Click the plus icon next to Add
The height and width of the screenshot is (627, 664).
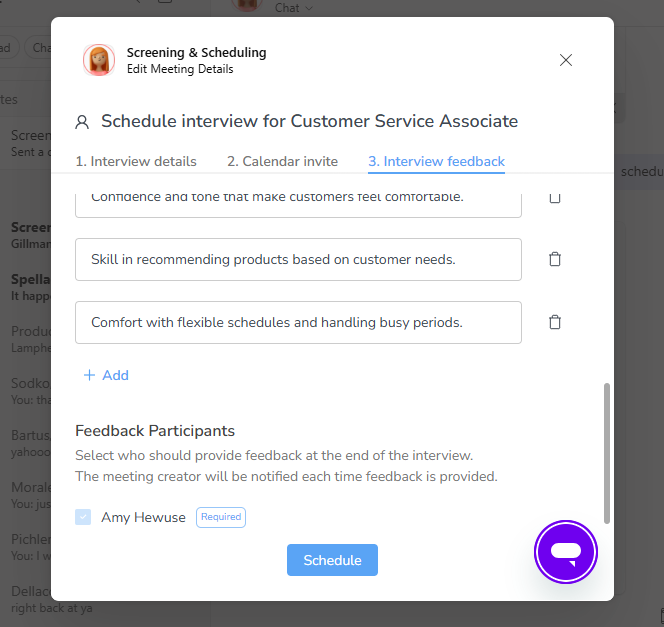click(89, 375)
